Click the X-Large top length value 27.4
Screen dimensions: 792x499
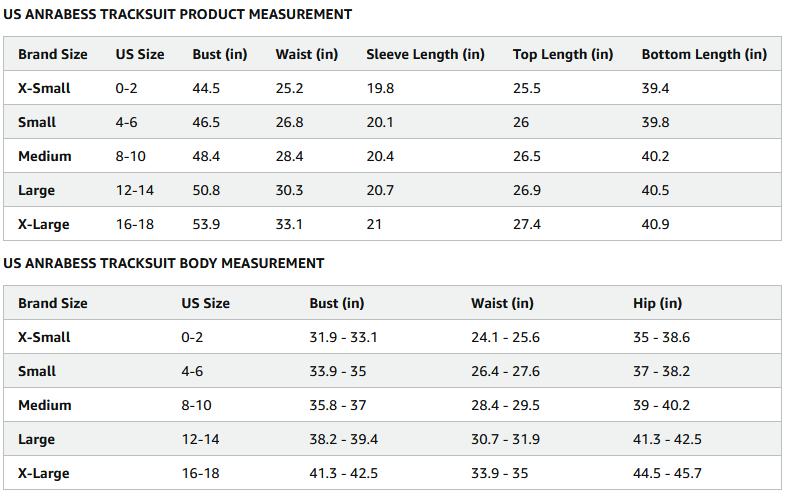[x=527, y=224]
